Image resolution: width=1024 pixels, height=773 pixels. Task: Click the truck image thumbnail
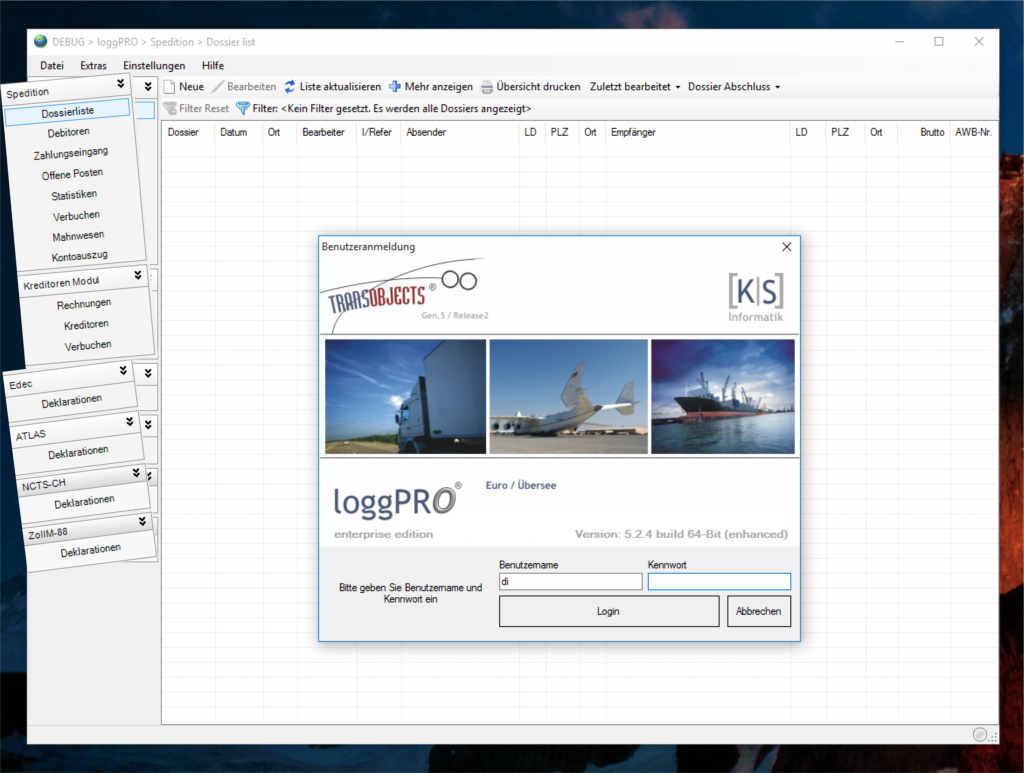[x=406, y=396]
